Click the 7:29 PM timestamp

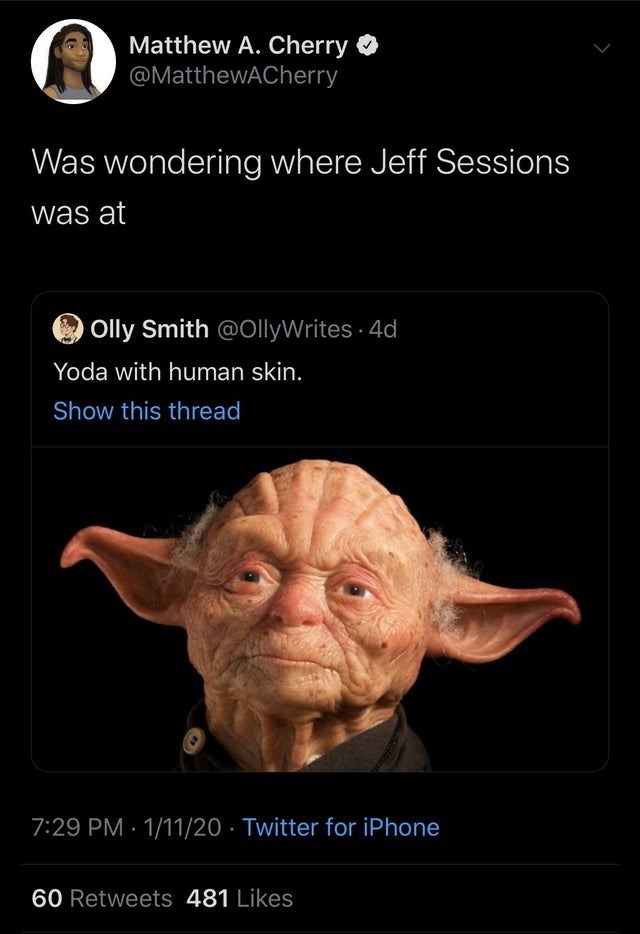click(x=77, y=827)
